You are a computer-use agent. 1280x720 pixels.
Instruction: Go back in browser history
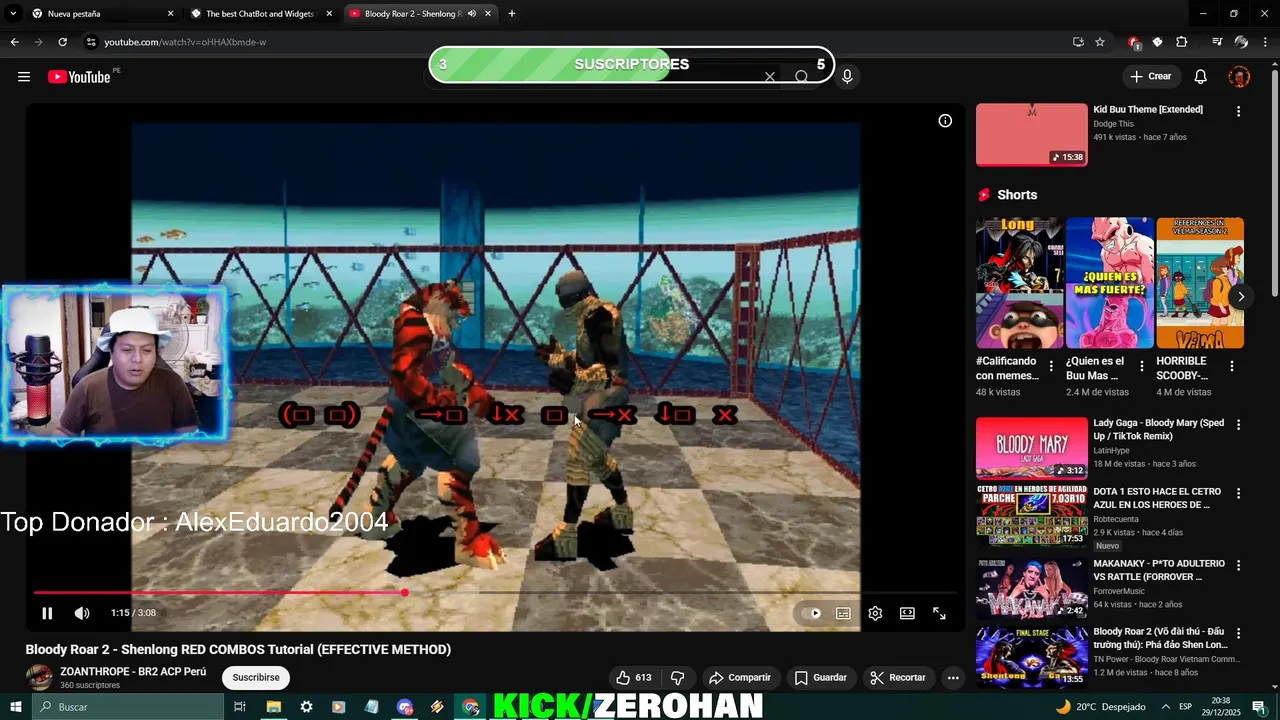coord(14,42)
